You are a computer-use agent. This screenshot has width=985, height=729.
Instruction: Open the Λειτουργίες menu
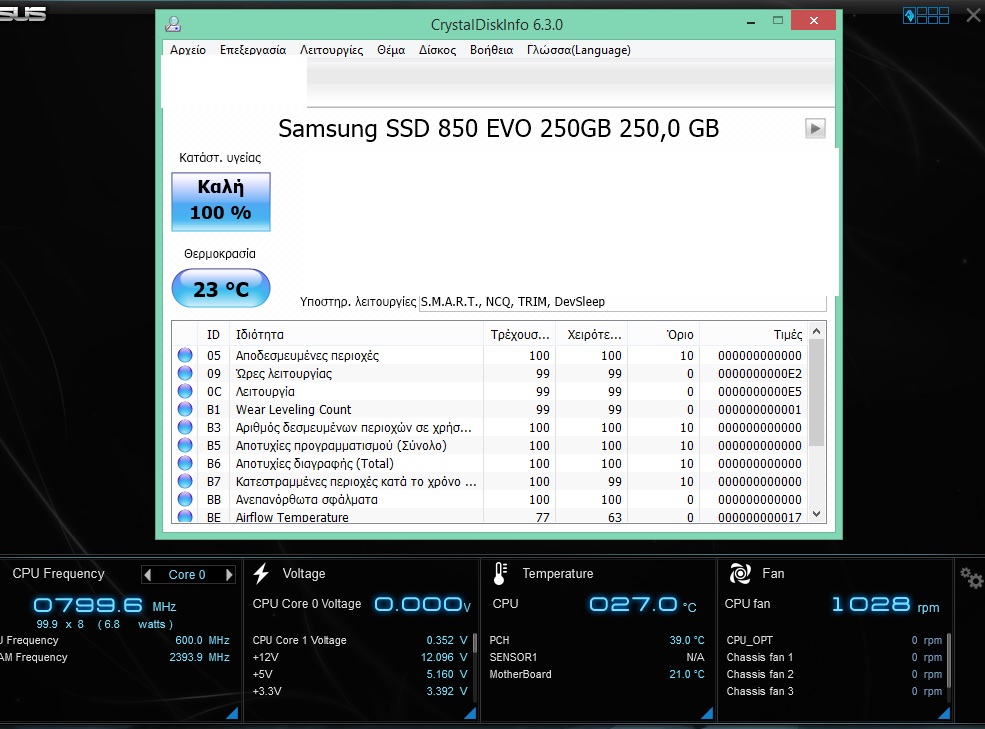(331, 50)
